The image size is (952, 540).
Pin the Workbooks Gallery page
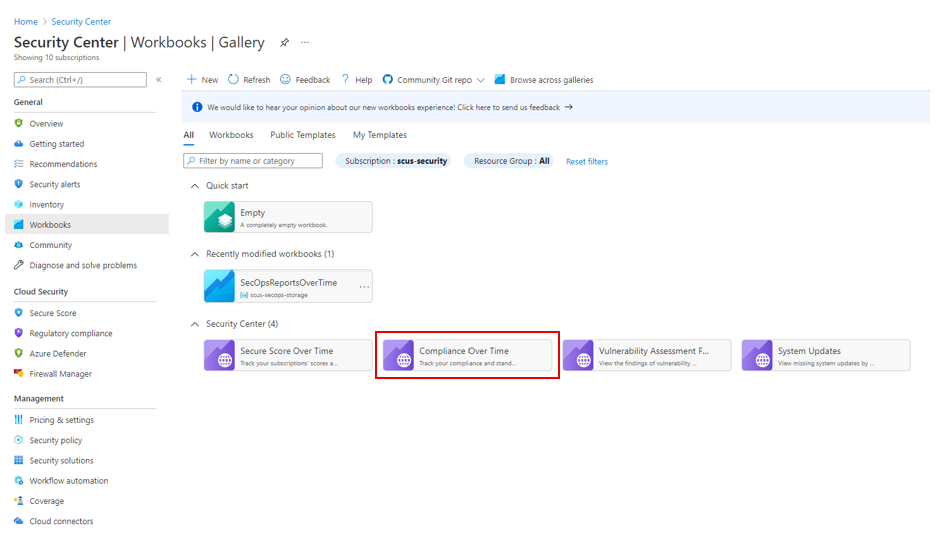(284, 43)
